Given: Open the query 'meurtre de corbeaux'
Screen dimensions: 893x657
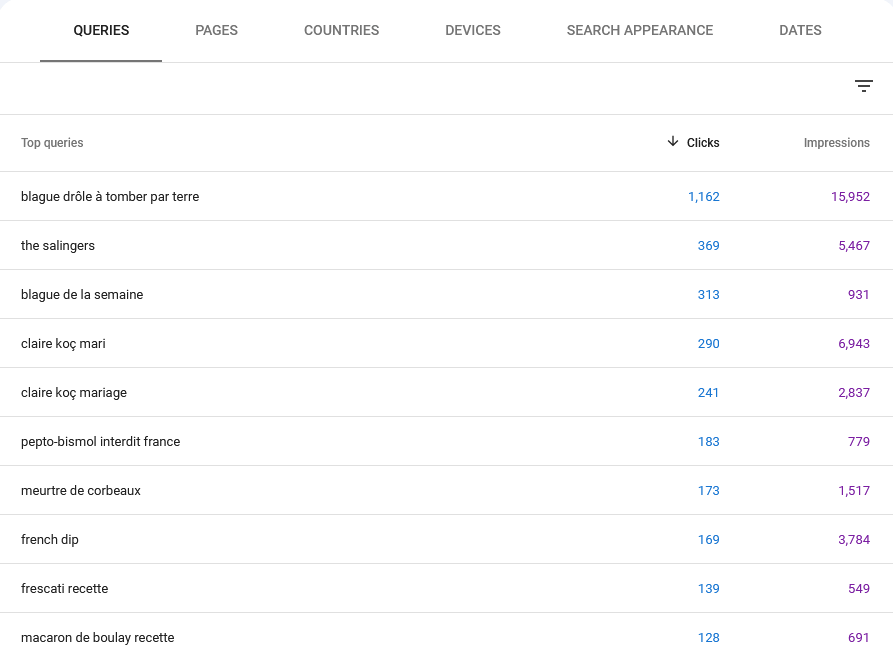Looking at the screenshot, I should tap(80, 490).
